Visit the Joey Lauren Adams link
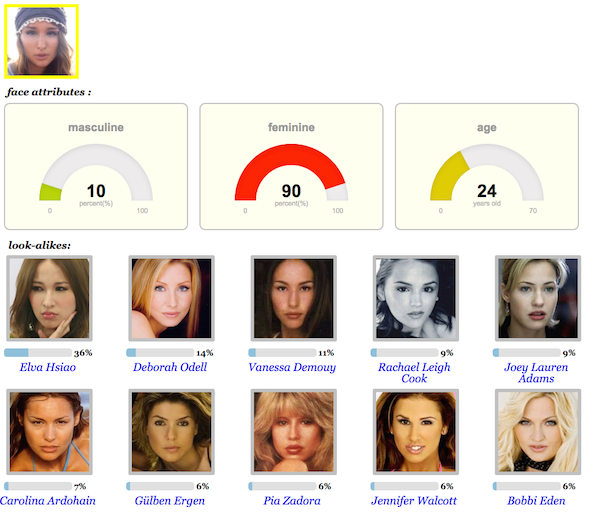 tap(536, 373)
